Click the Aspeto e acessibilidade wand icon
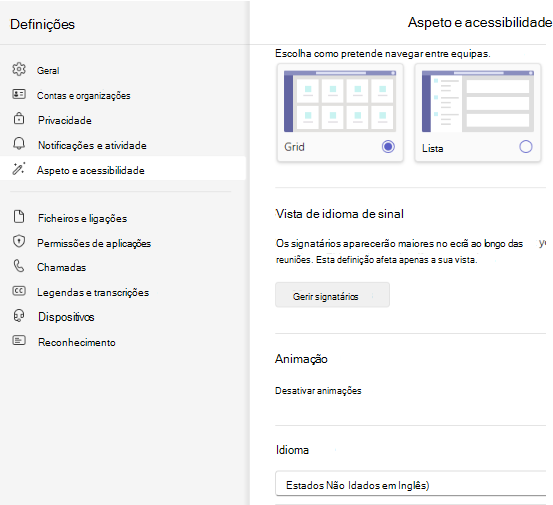Image resolution: width=553 pixels, height=505 pixels. tap(19, 169)
